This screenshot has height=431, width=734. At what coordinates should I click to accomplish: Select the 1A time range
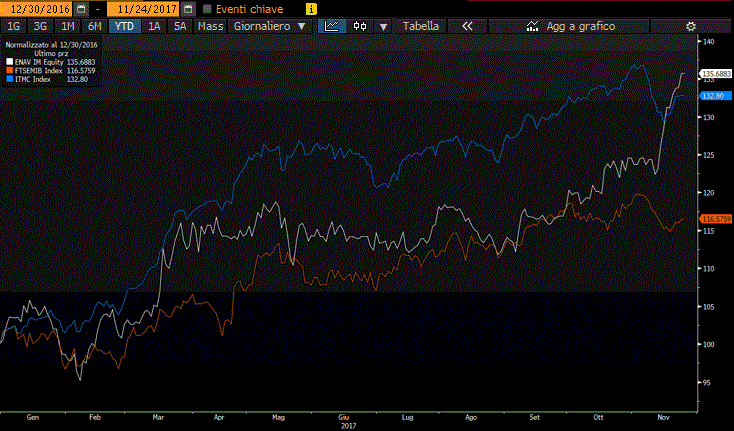tap(154, 26)
